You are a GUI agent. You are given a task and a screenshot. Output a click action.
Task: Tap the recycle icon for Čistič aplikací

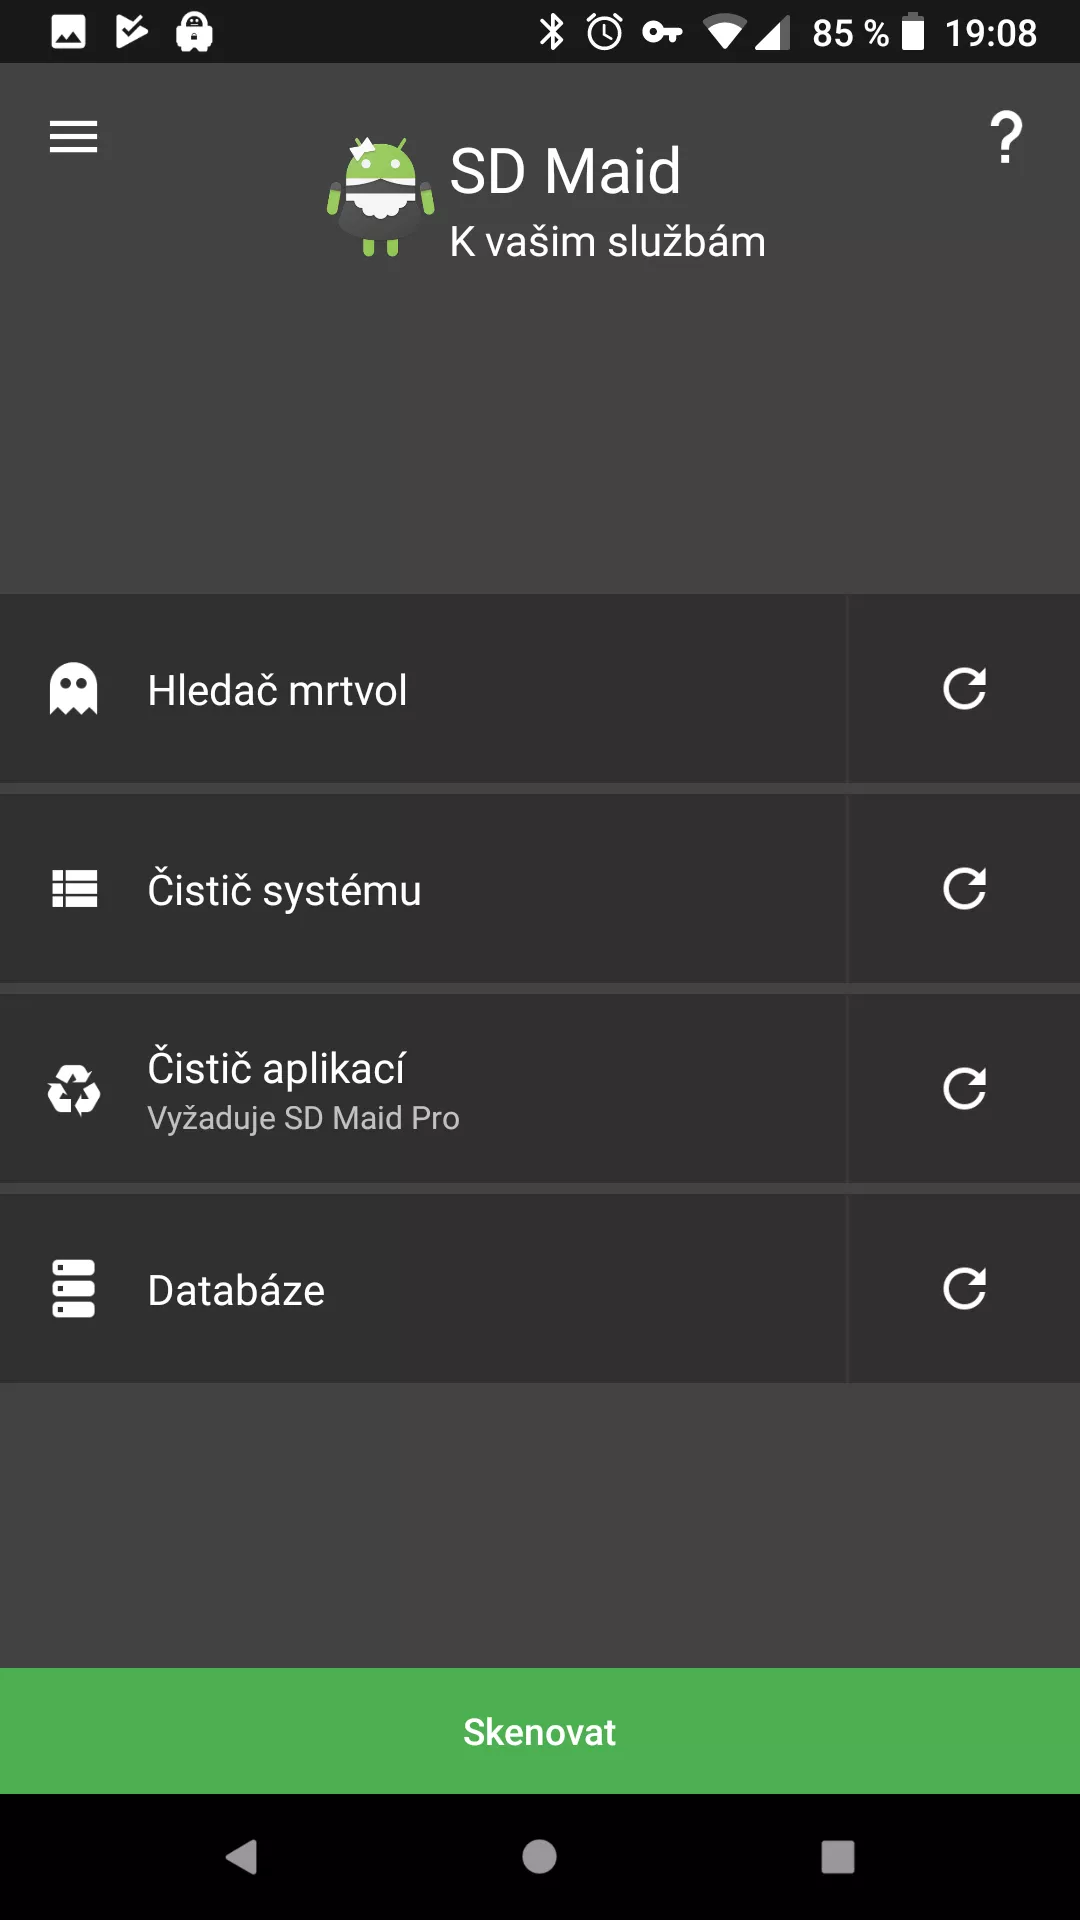point(74,1089)
